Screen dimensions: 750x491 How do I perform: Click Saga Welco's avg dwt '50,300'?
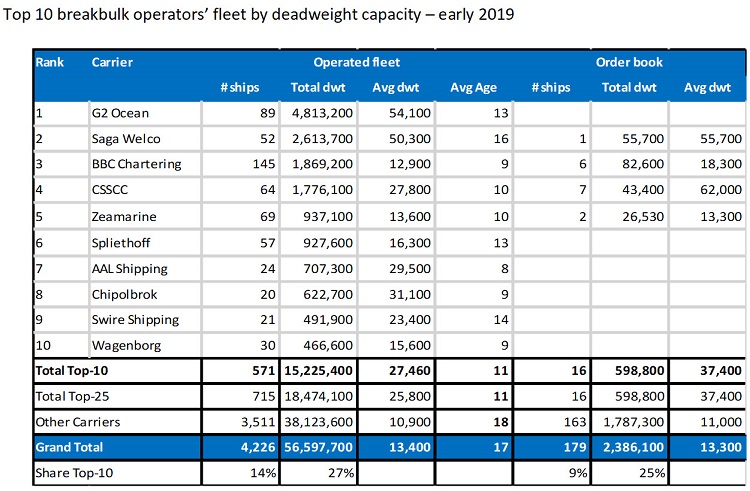click(410, 139)
